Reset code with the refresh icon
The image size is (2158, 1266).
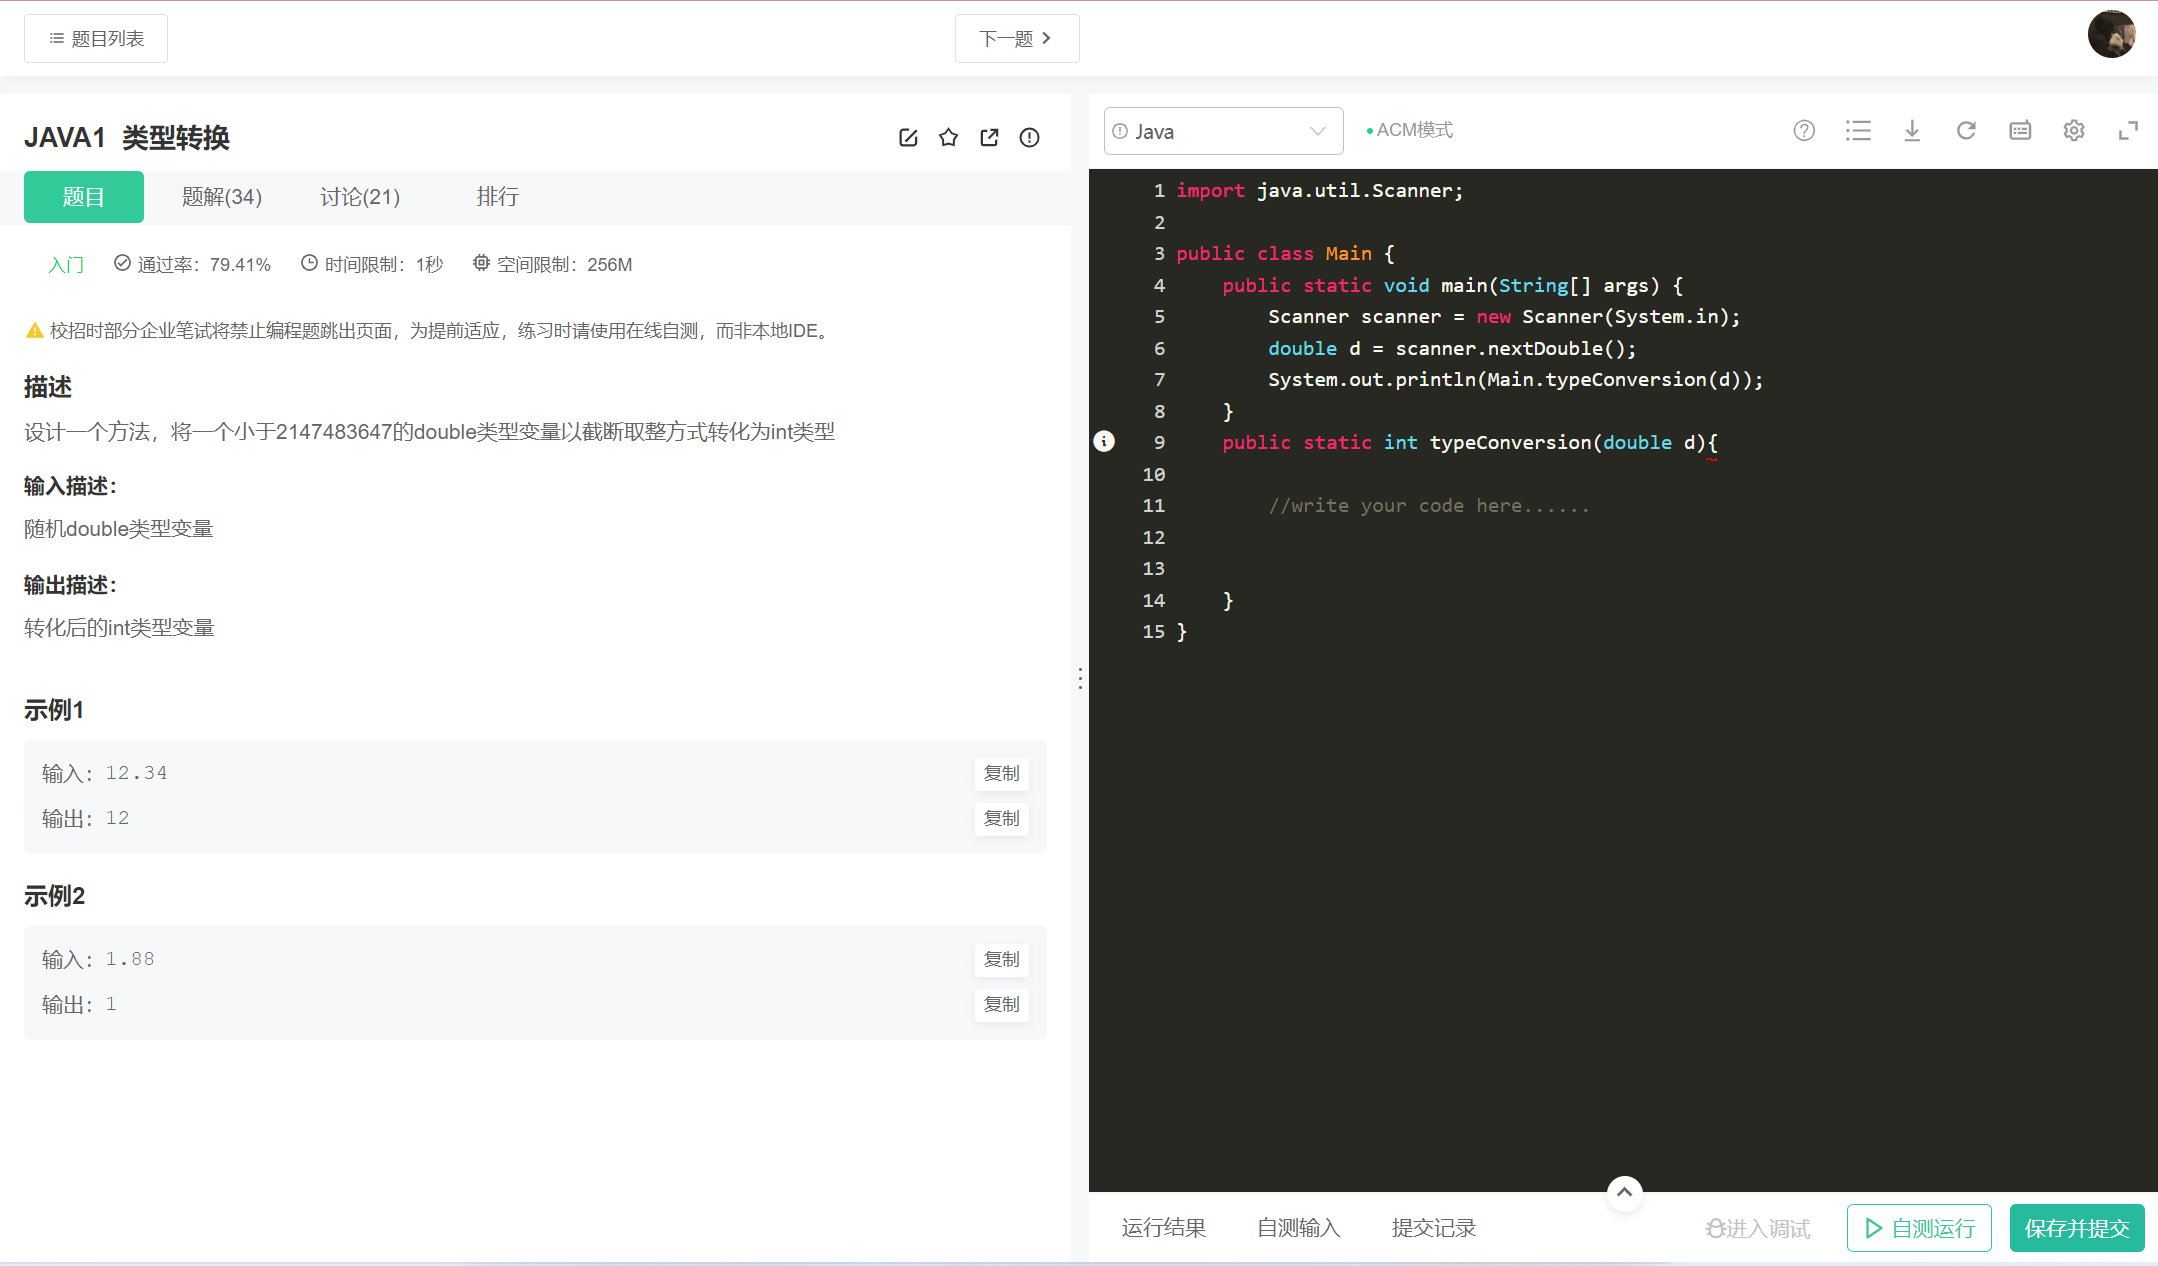point(1966,131)
